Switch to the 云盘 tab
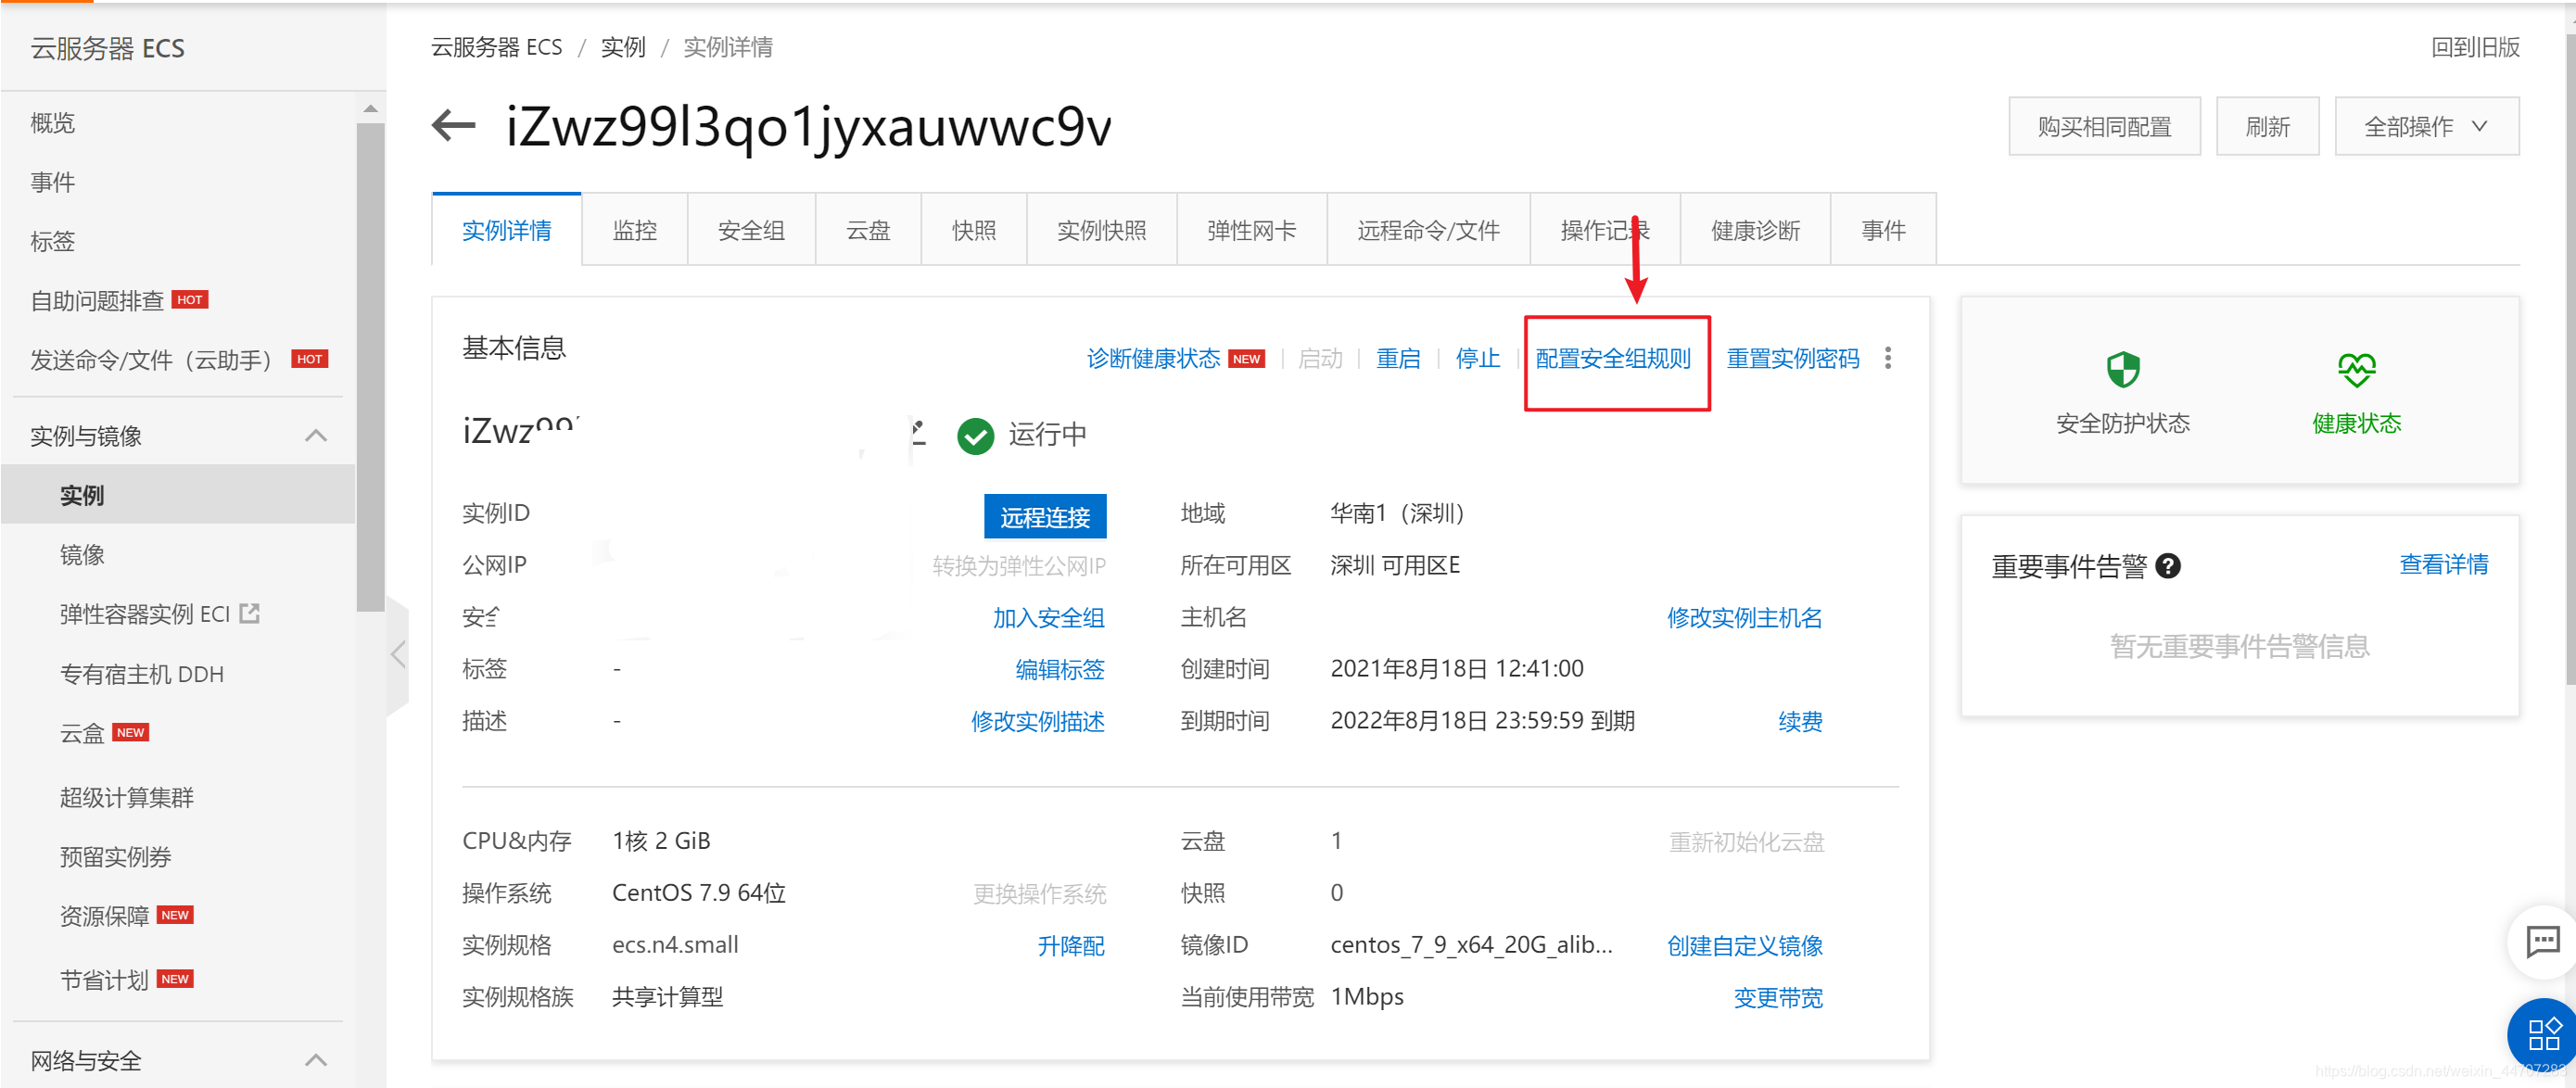2576x1088 pixels. (x=868, y=230)
